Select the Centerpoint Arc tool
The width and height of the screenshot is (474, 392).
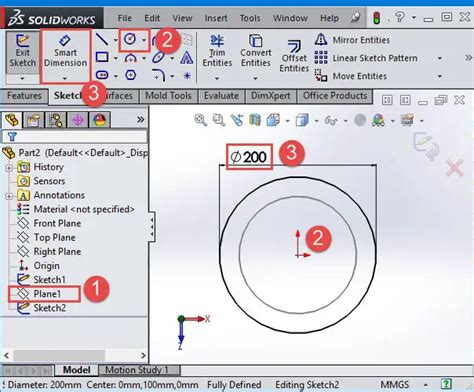pos(130,58)
